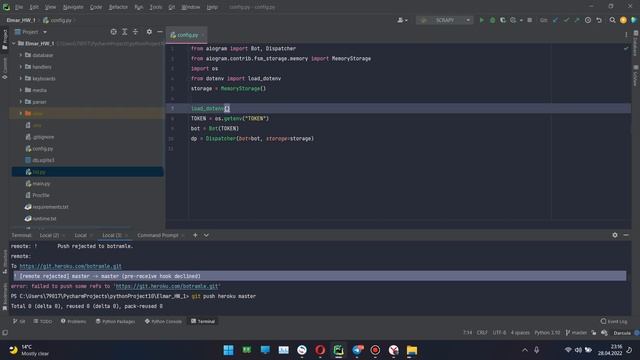Open the user account dropdown in toolbar

pos(402,20)
